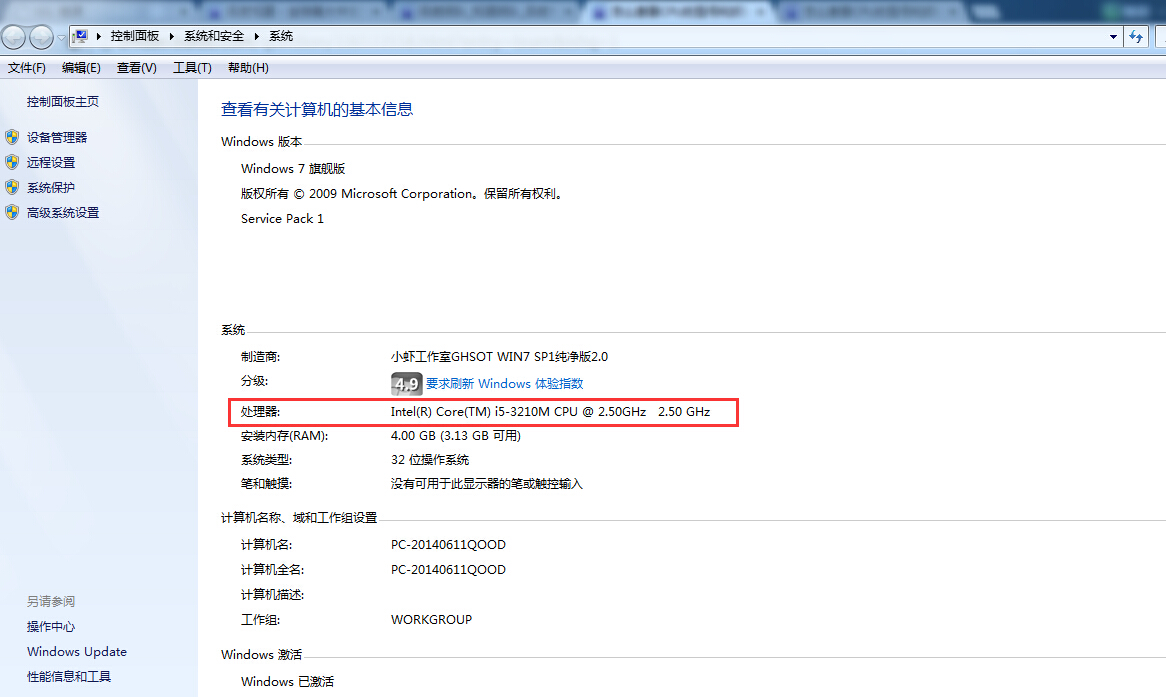Click the 计算机名 value PC-20140611QOOD
The width and height of the screenshot is (1166, 697).
click(448, 545)
